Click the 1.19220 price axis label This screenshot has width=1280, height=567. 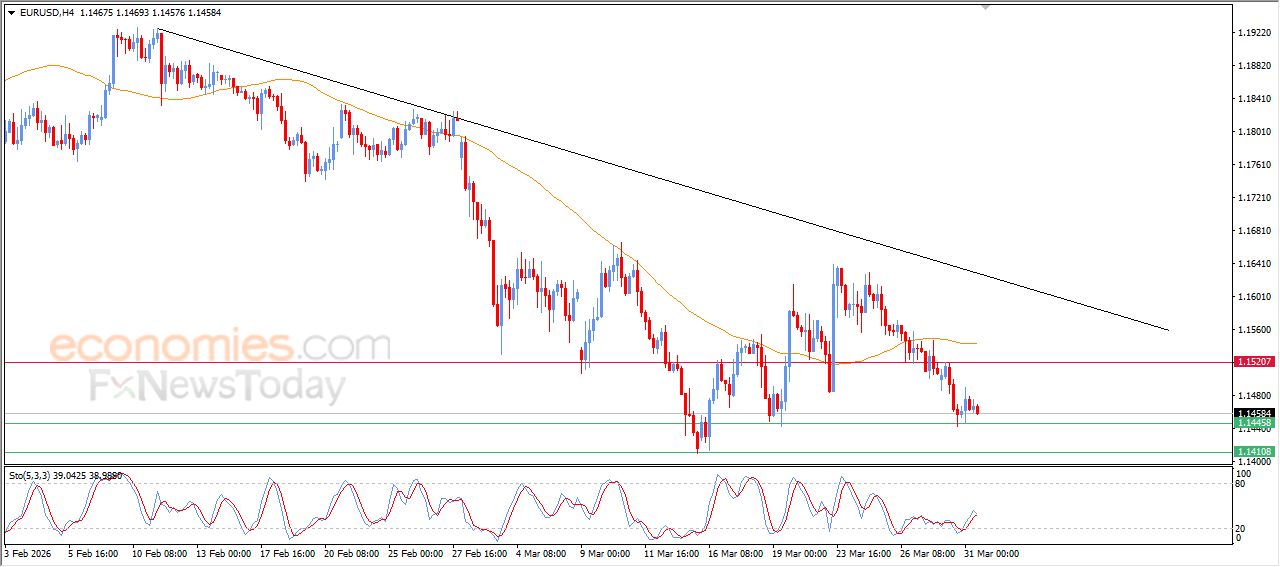(x=1253, y=33)
